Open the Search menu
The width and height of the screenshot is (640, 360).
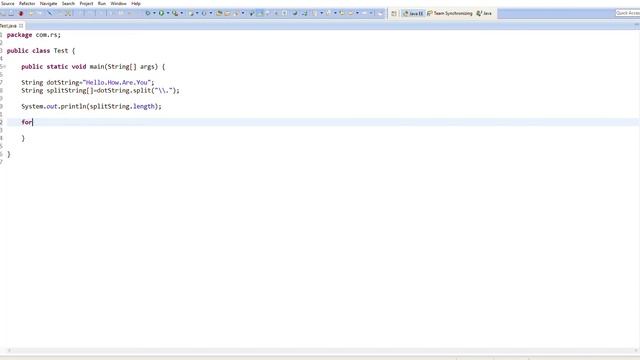coord(68,3)
